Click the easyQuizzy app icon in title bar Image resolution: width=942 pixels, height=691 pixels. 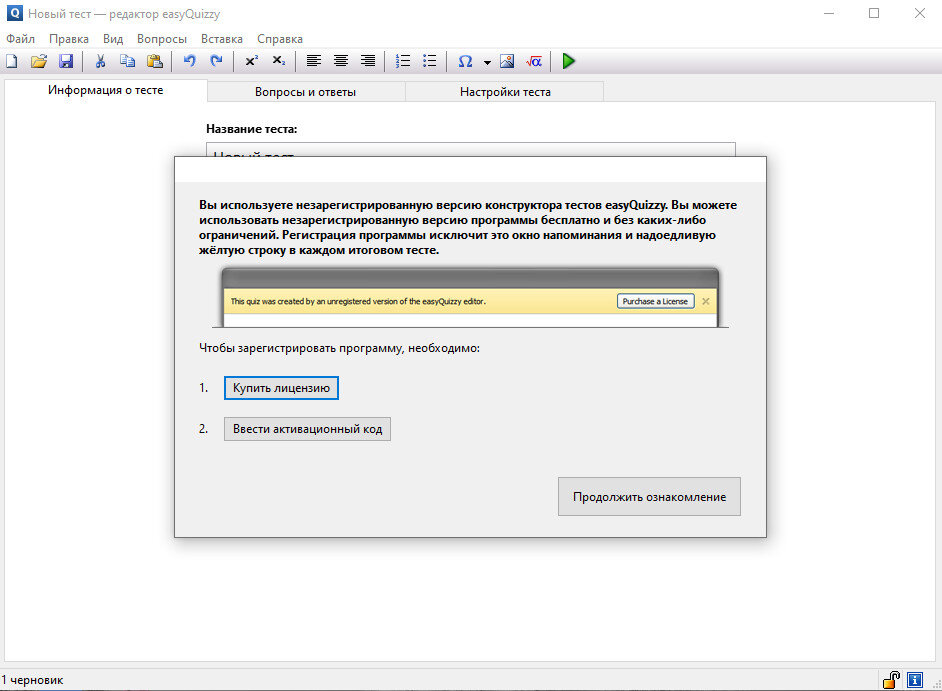click(x=14, y=13)
